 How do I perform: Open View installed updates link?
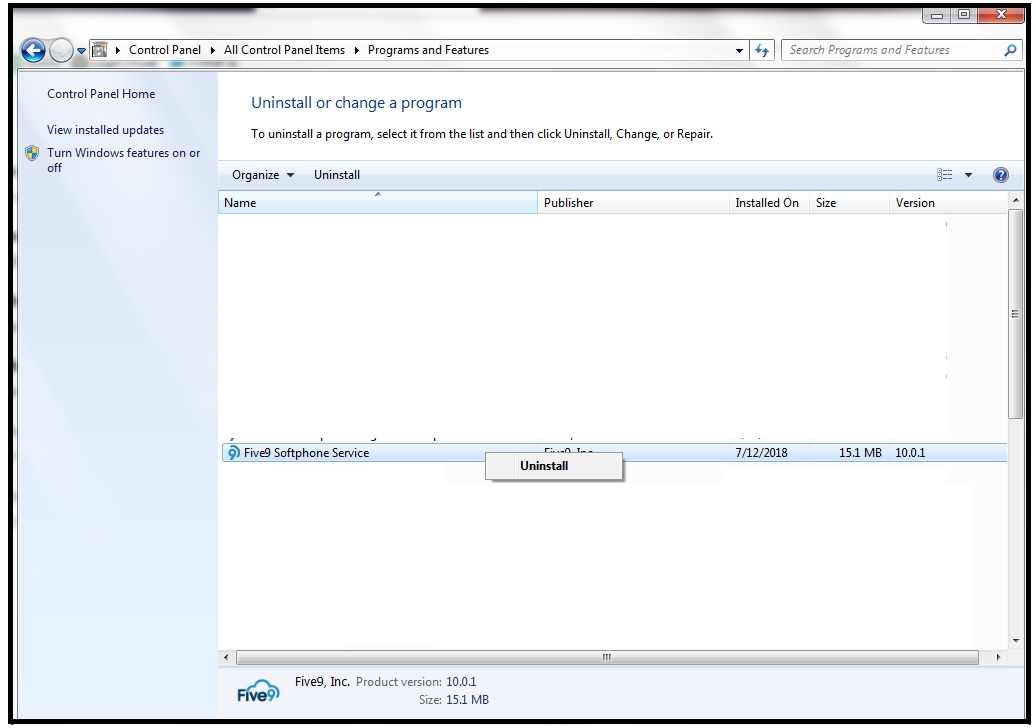pyautogui.click(x=105, y=130)
